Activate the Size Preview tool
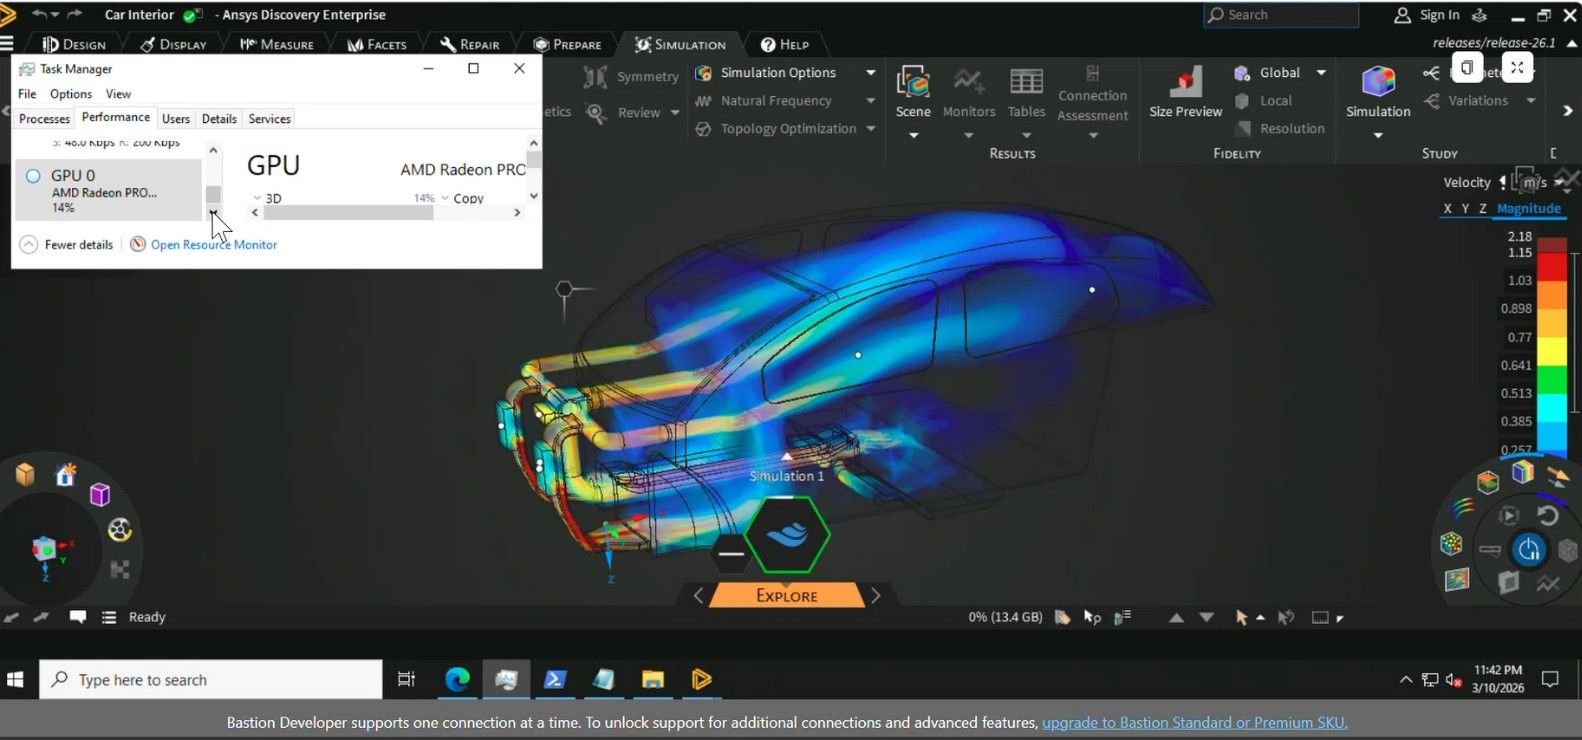 tap(1186, 93)
